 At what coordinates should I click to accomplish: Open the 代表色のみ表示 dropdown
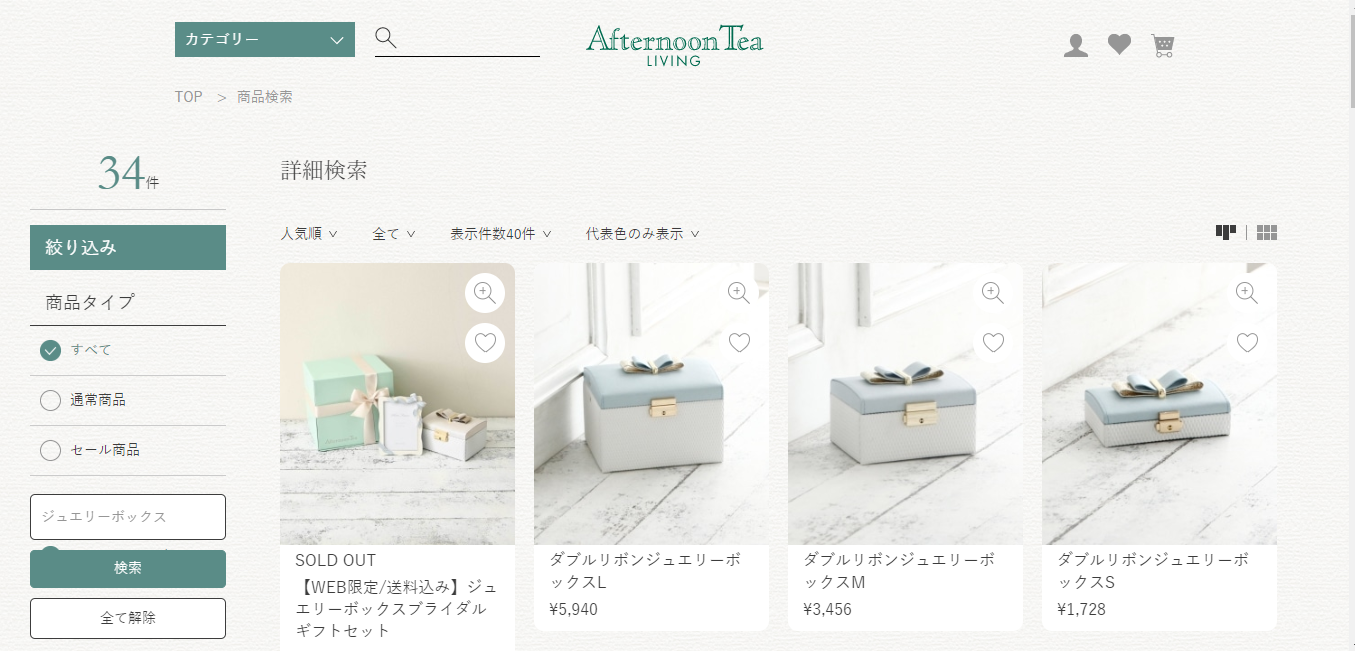643,234
